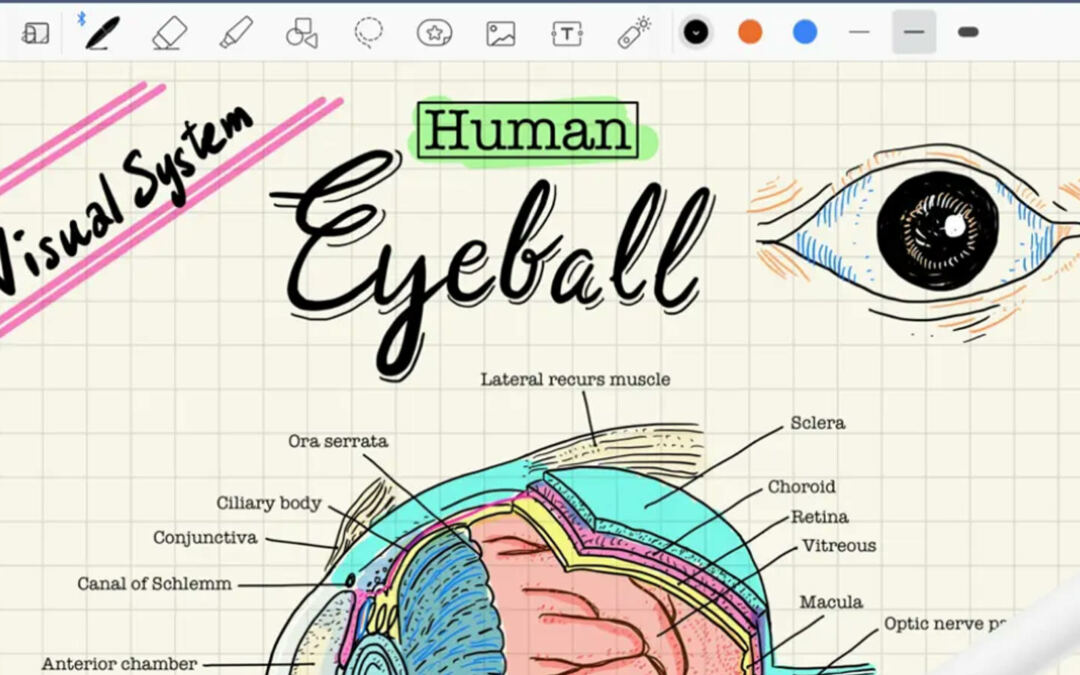Viewport: 1080px width, 675px height.
Task: Pick the orange pen color
Action: tap(750, 32)
